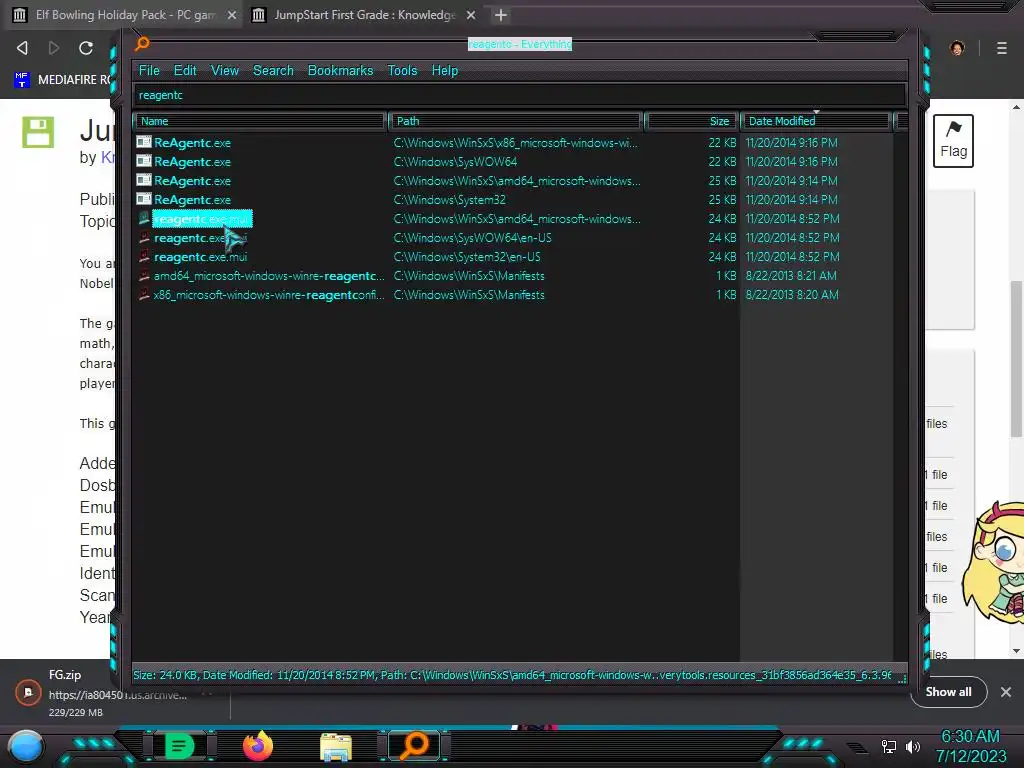Select x86_microsoft-windows-winre-reagentconfi manifest file
The width and height of the screenshot is (1024, 768).
click(x=269, y=295)
